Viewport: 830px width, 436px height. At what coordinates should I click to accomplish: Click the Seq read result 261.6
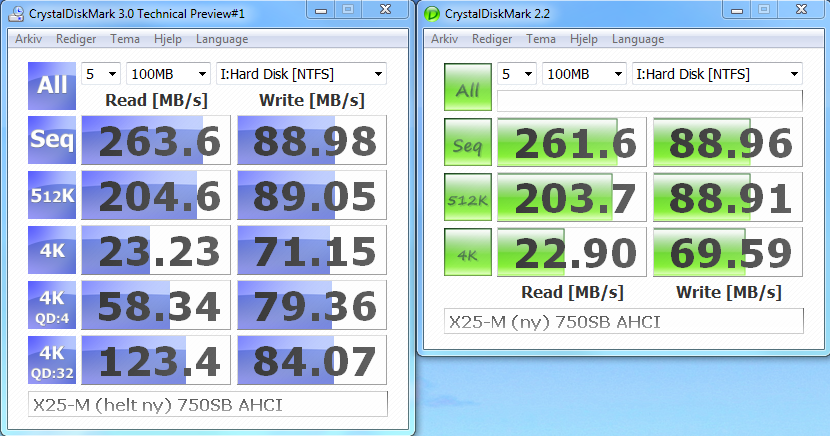[572, 142]
